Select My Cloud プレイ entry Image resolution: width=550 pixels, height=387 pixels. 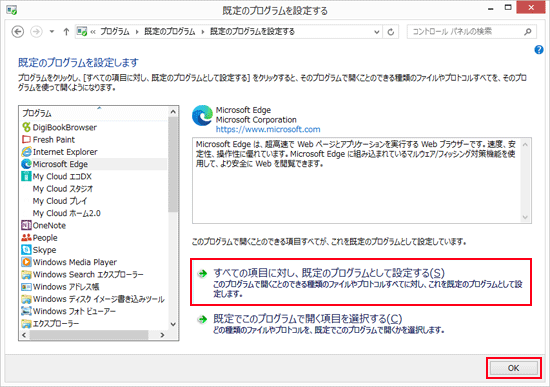coord(60,201)
